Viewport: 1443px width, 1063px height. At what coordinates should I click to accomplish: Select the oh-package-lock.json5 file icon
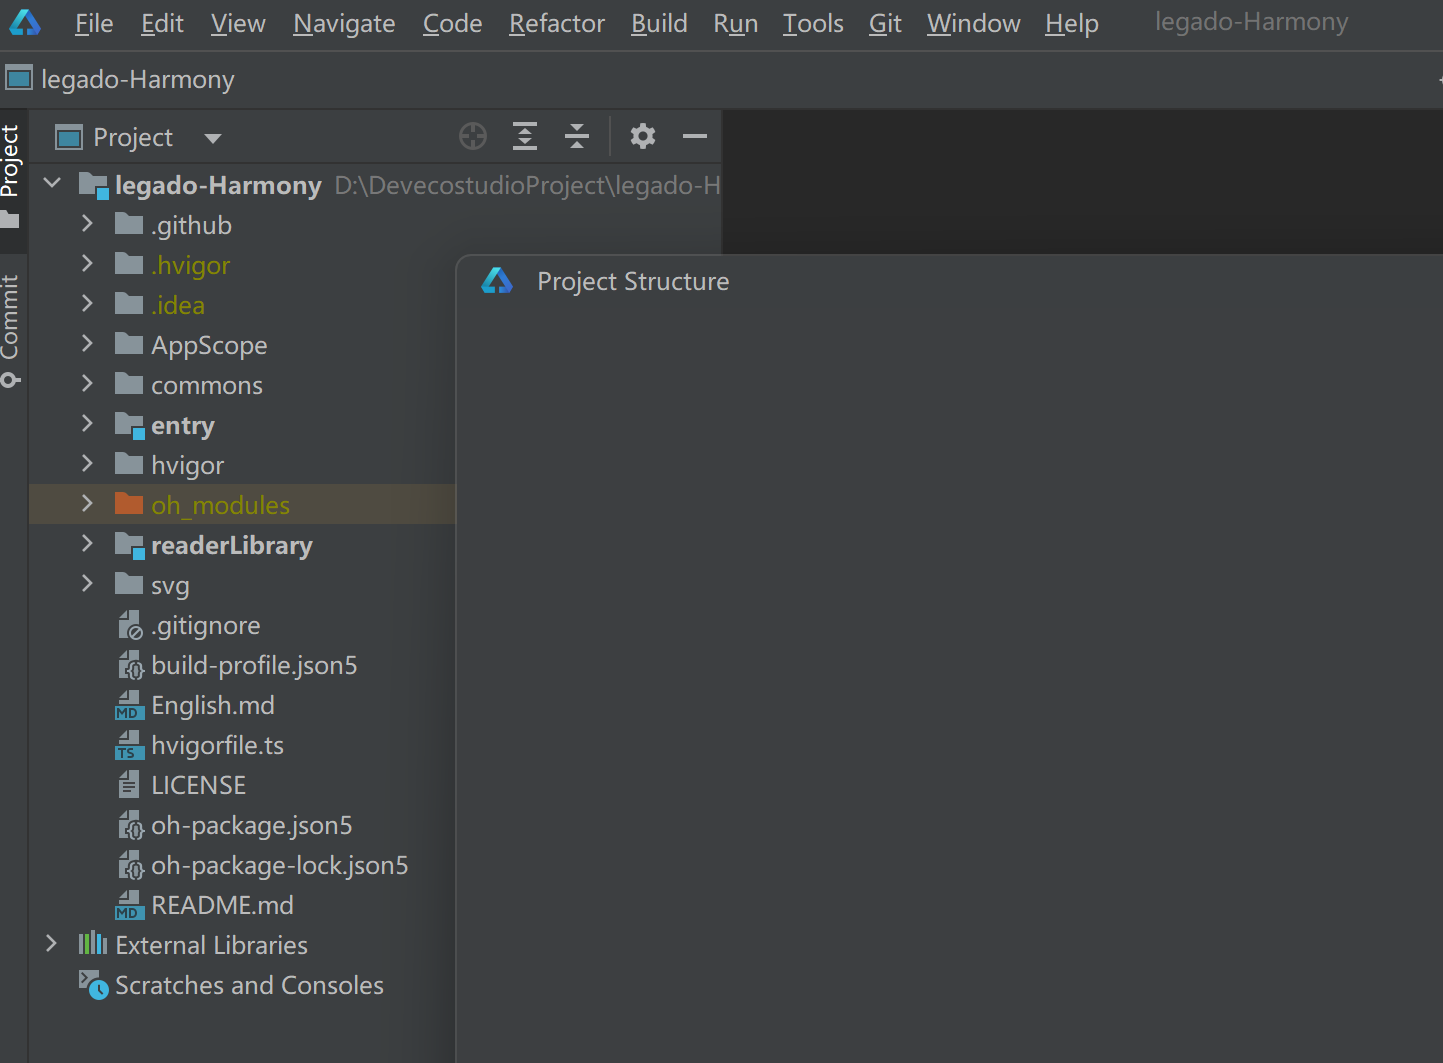(130, 866)
